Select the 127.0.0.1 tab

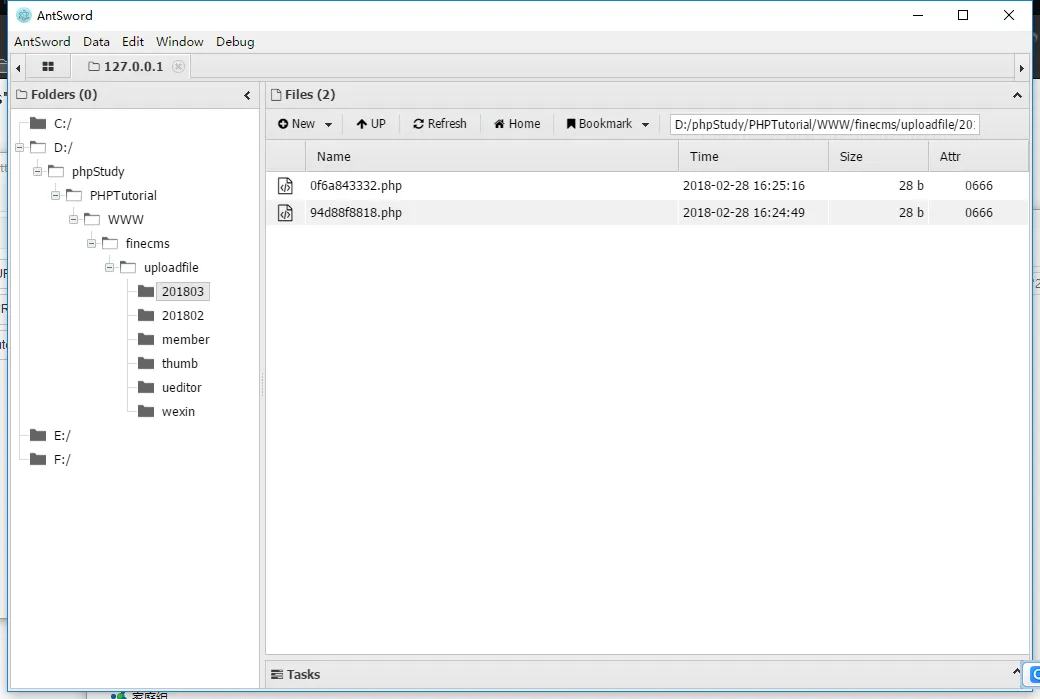click(132, 66)
